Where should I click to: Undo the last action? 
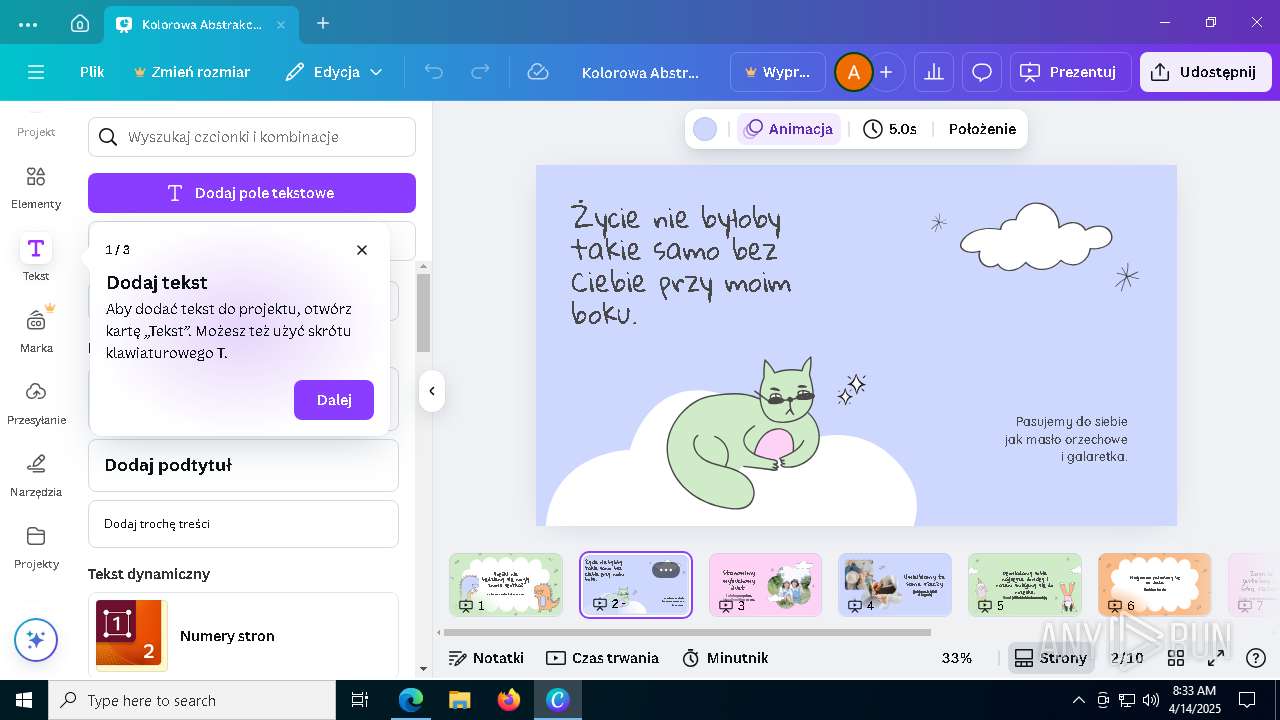(433, 72)
